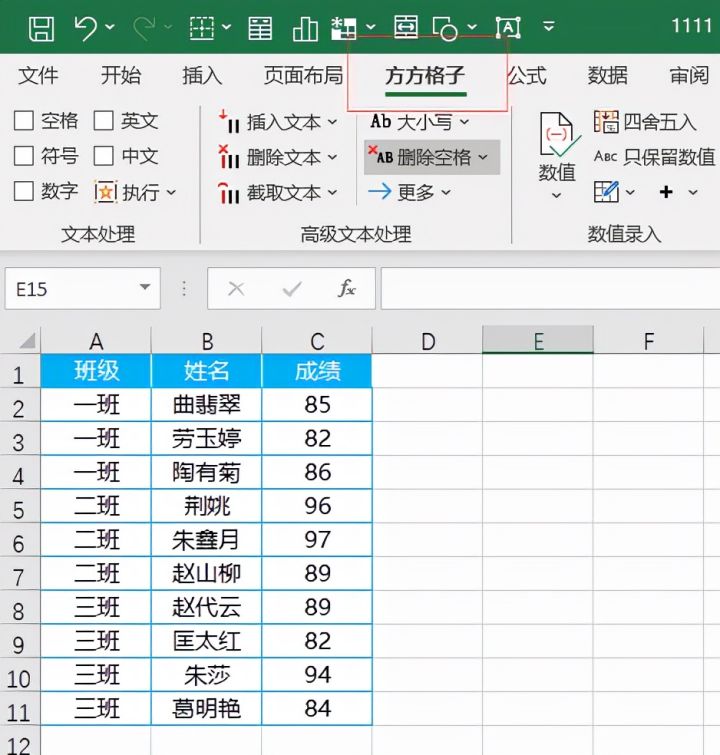This screenshot has height=755, width=720.
Task: Open undo history dropdown arrow
Action: point(110,27)
